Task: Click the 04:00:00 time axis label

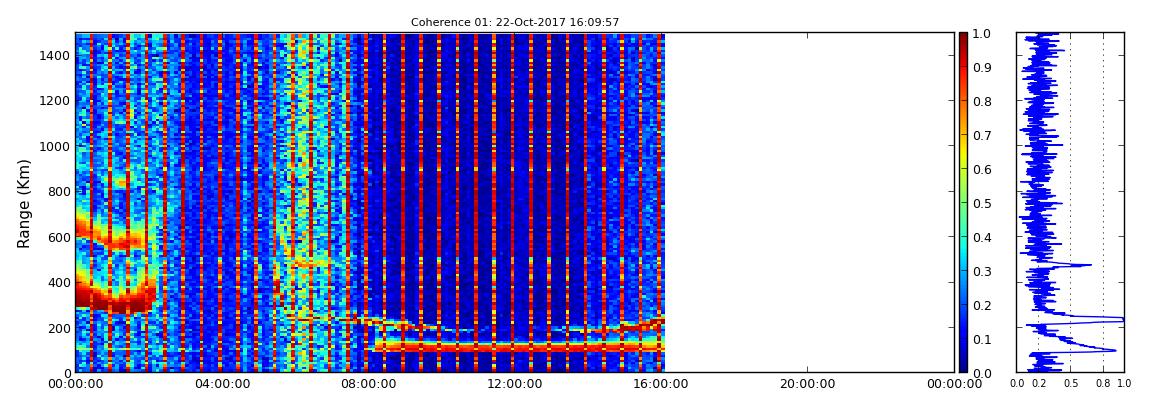Action: tap(221, 383)
